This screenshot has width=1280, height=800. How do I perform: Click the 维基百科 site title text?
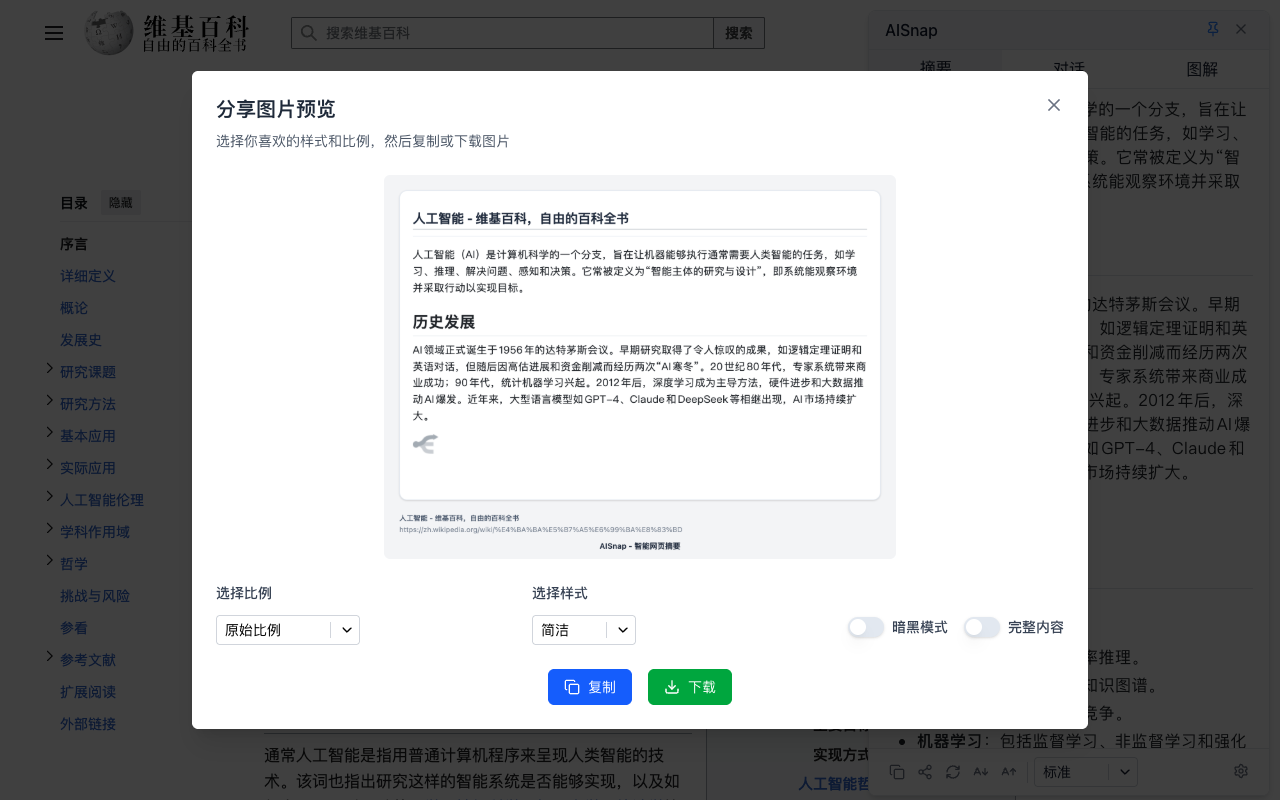[196, 25]
